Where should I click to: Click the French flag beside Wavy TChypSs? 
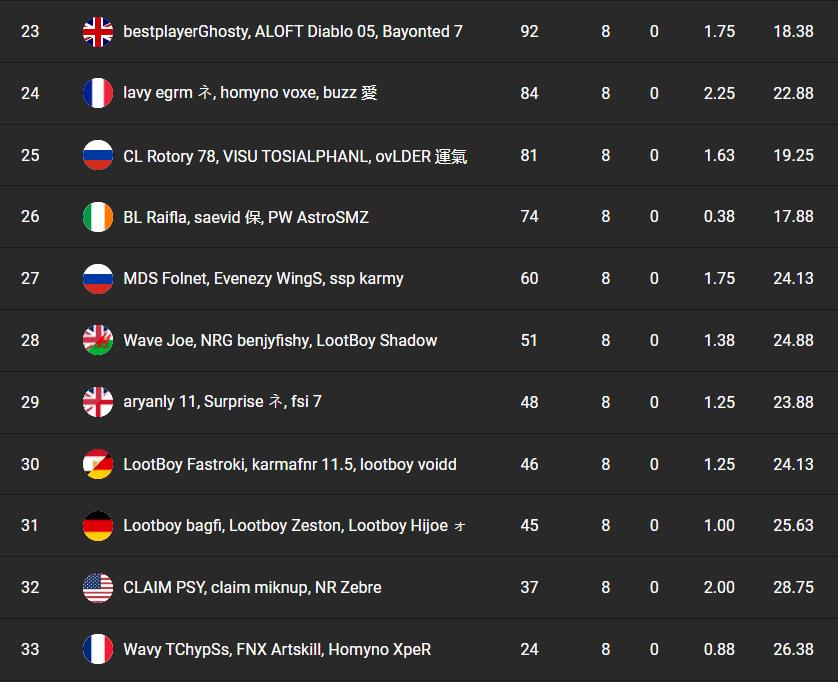(98, 650)
